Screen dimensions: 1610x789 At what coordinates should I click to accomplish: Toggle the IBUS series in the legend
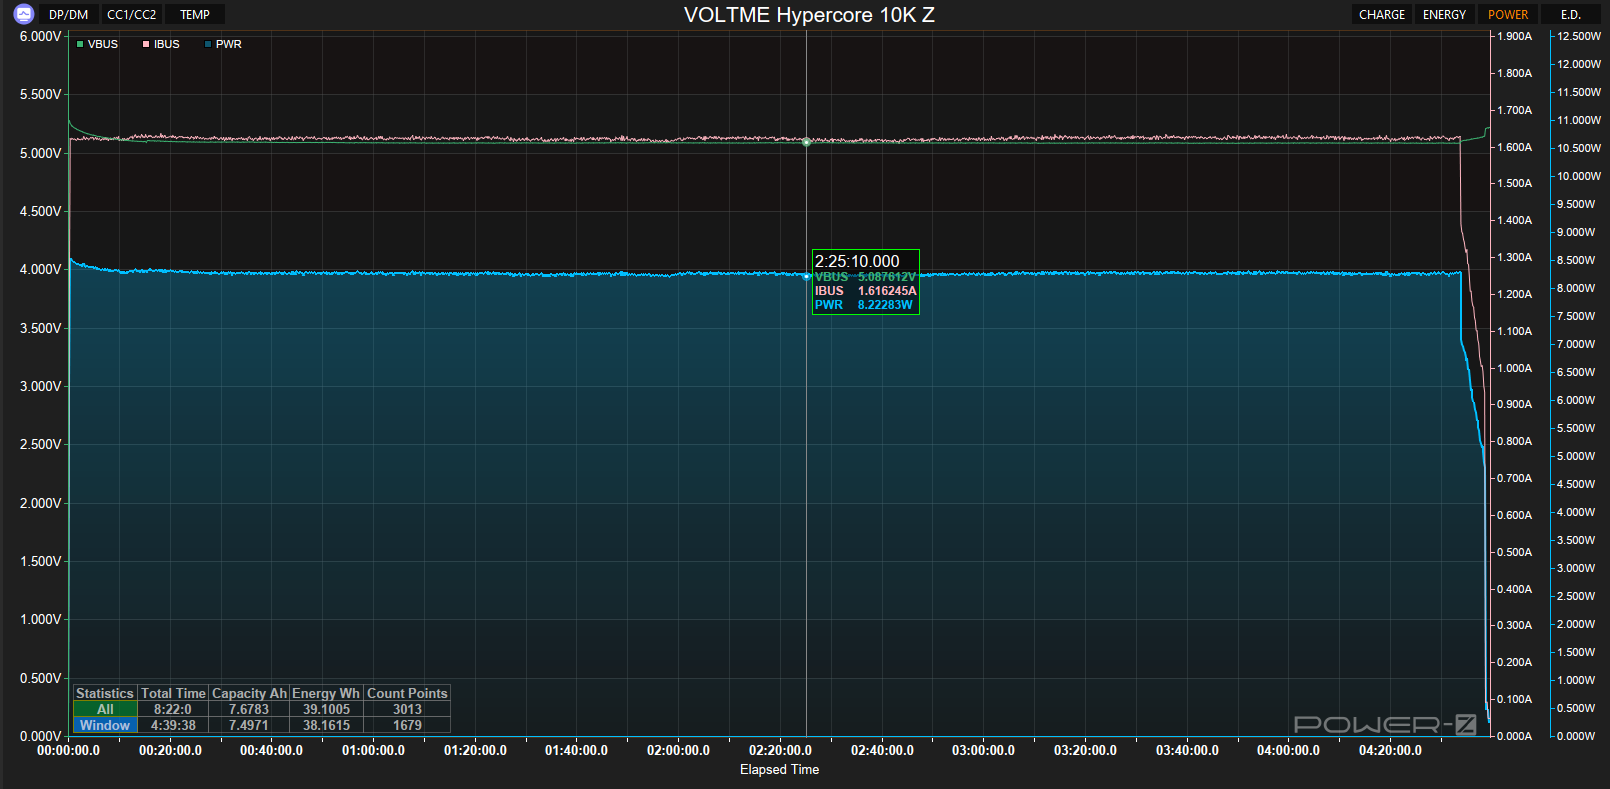tap(161, 44)
